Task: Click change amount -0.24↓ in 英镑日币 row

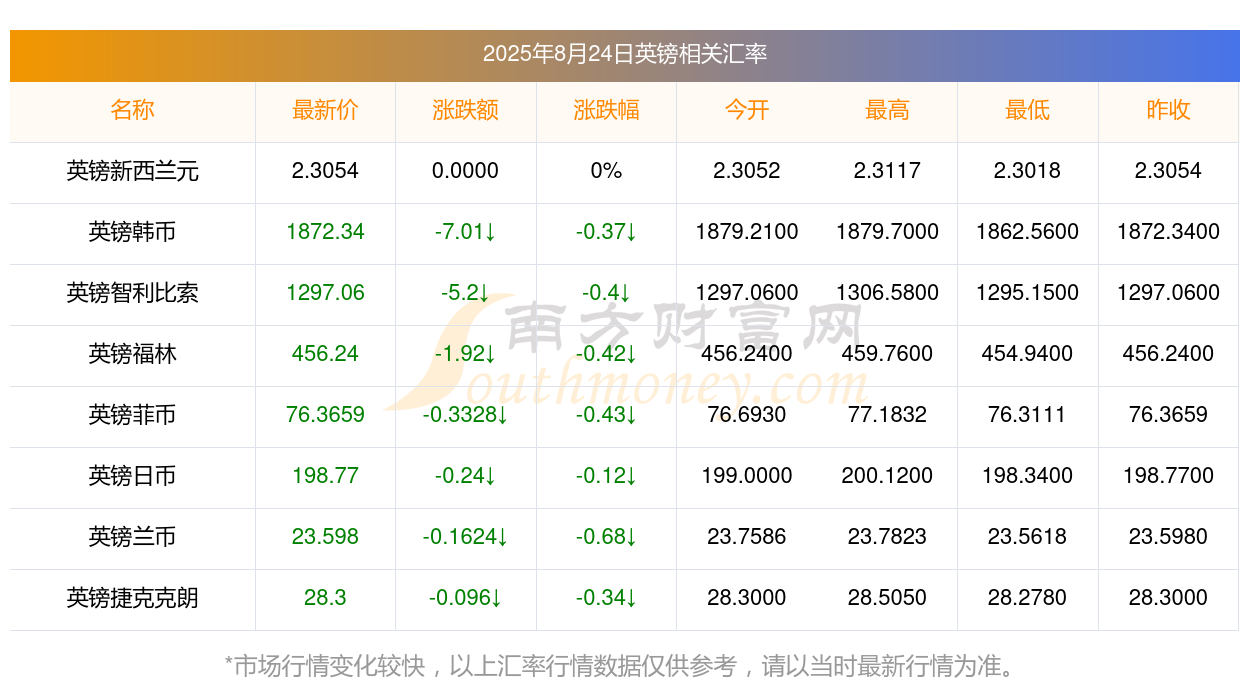Action: (x=466, y=476)
